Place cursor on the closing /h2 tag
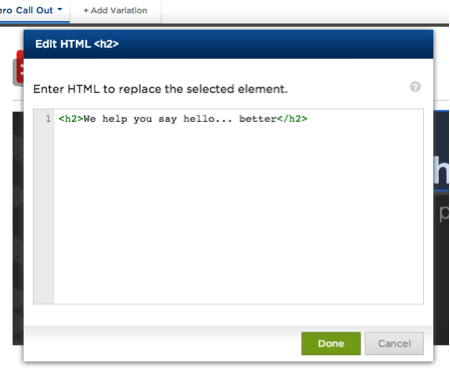This screenshot has width=450, height=375. coord(292,119)
